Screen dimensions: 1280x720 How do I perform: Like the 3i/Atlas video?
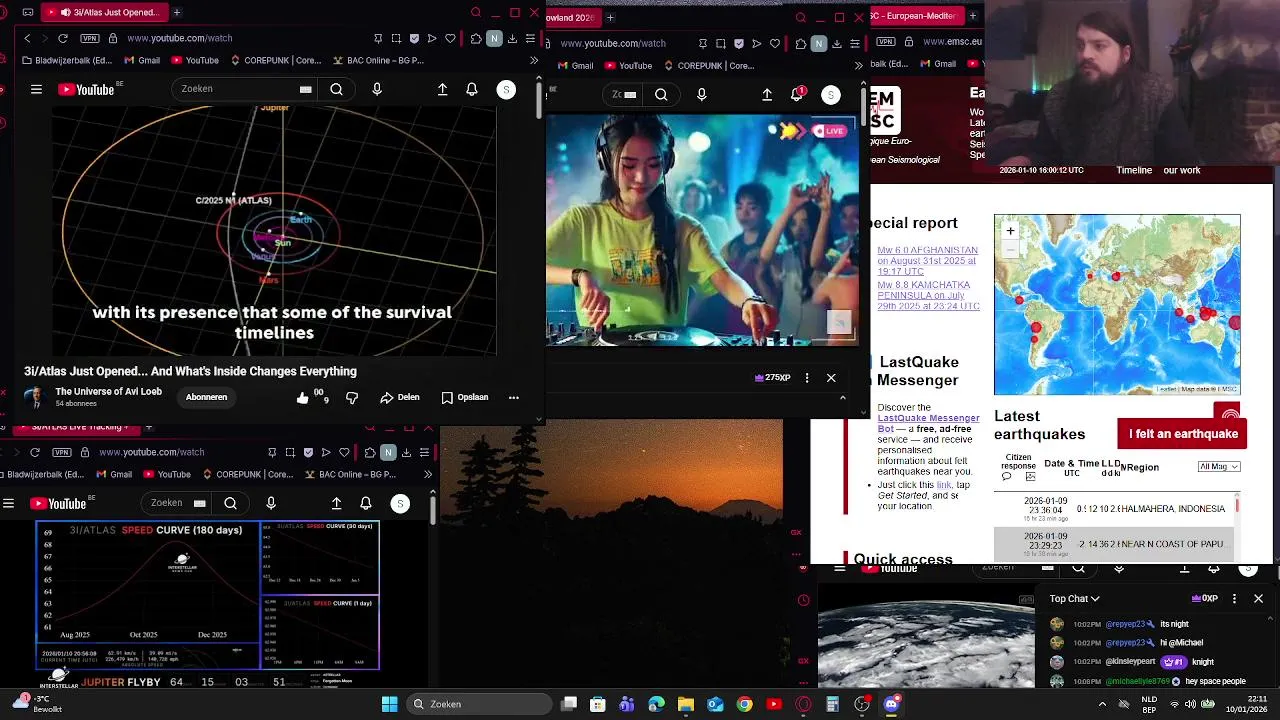[x=303, y=398]
